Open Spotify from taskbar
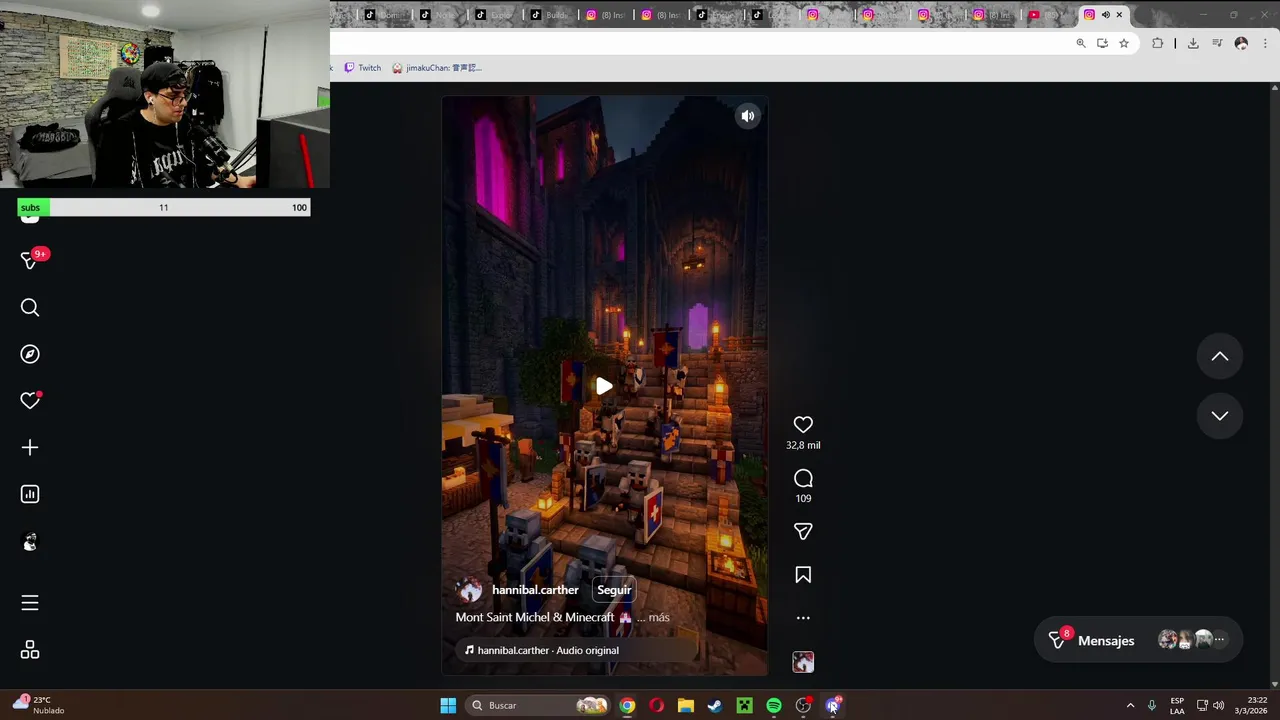The height and width of the screenshot is (720, 1280). [x=774, y=706]
